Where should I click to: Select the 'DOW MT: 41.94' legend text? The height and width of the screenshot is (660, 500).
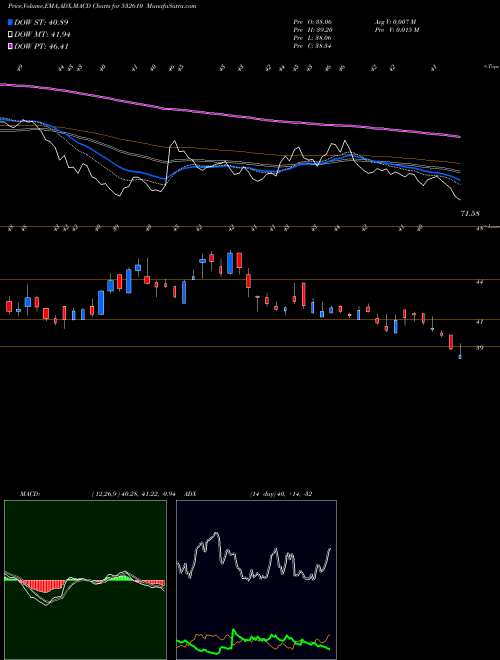[x=42, y=35]
